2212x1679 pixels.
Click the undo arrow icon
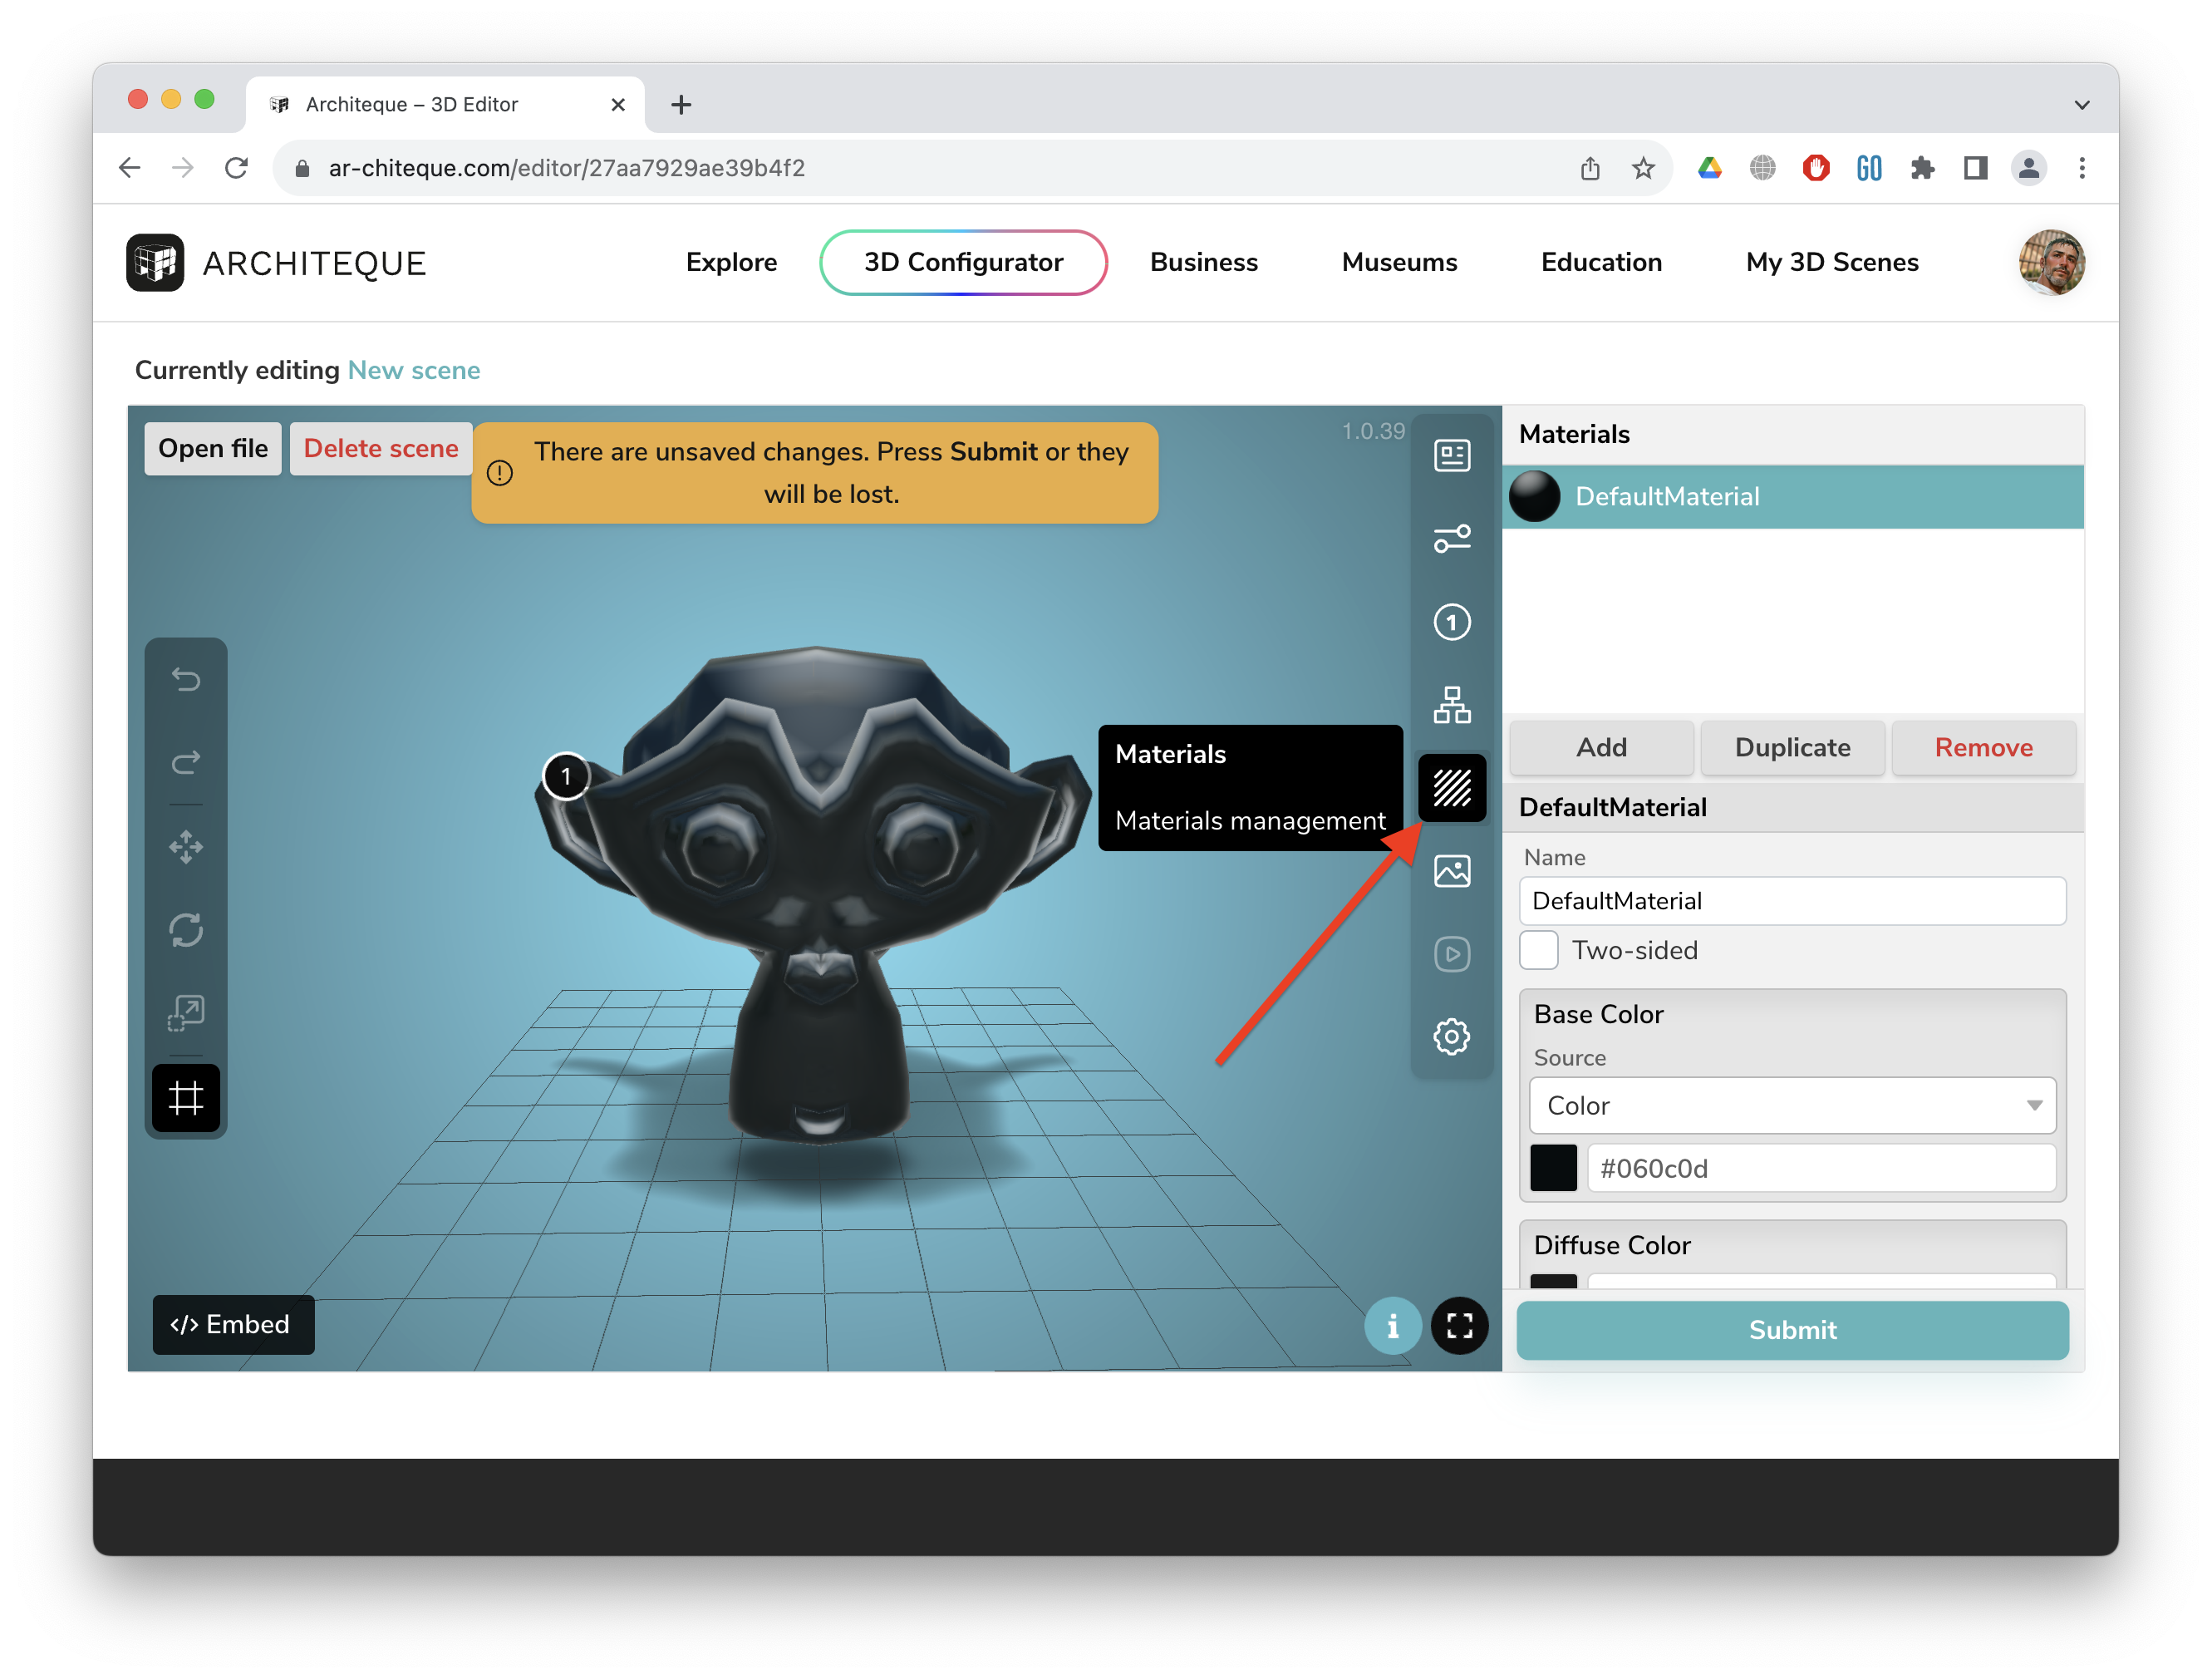tap(186, 680)
